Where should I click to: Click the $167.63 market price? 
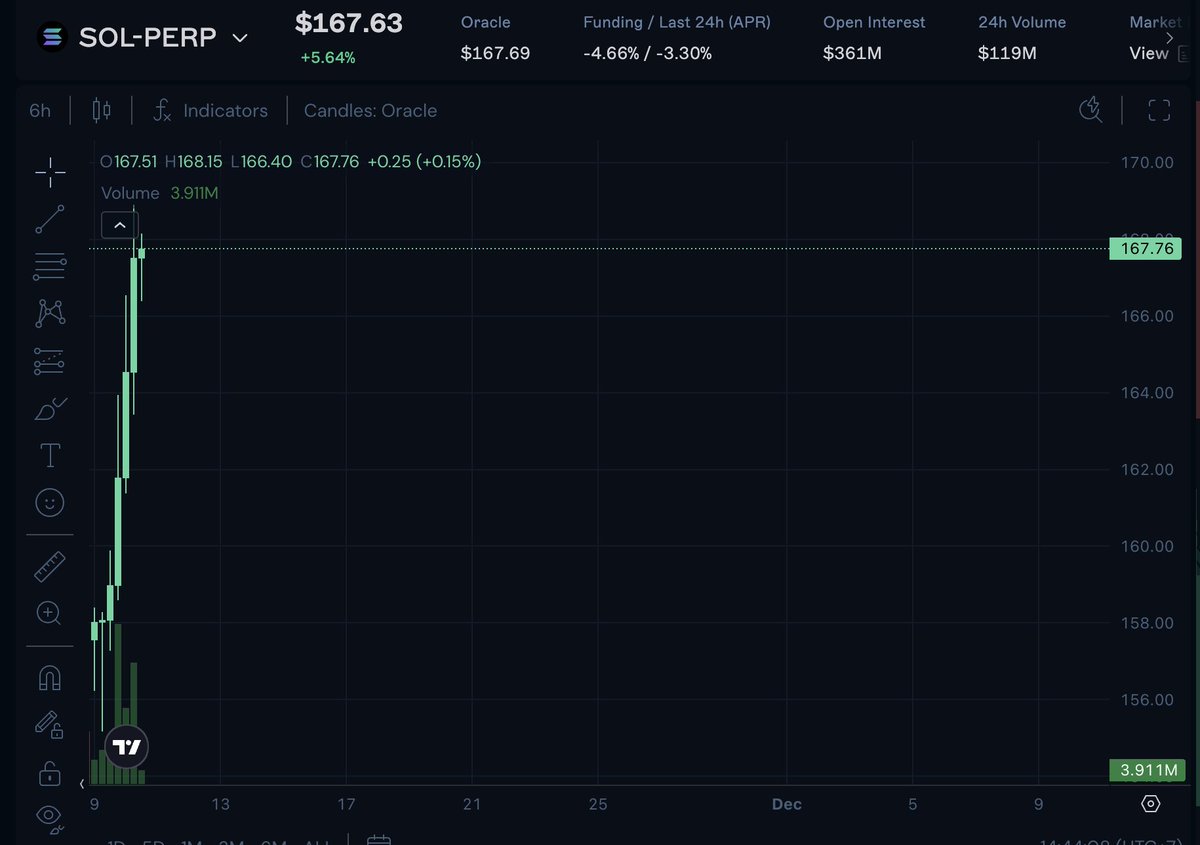pos(349,23)
